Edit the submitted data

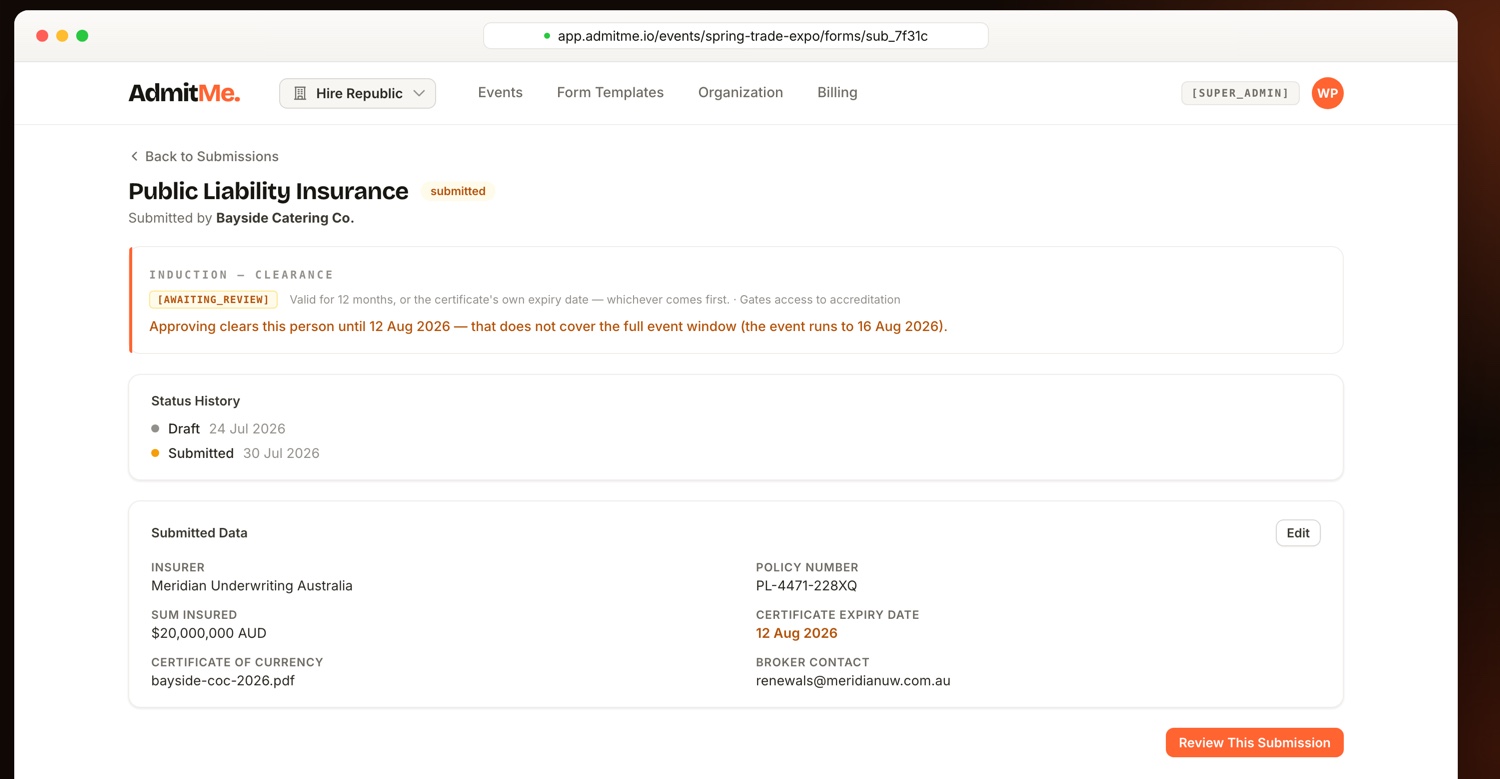pyautogui.click(x=1298, y=533)
